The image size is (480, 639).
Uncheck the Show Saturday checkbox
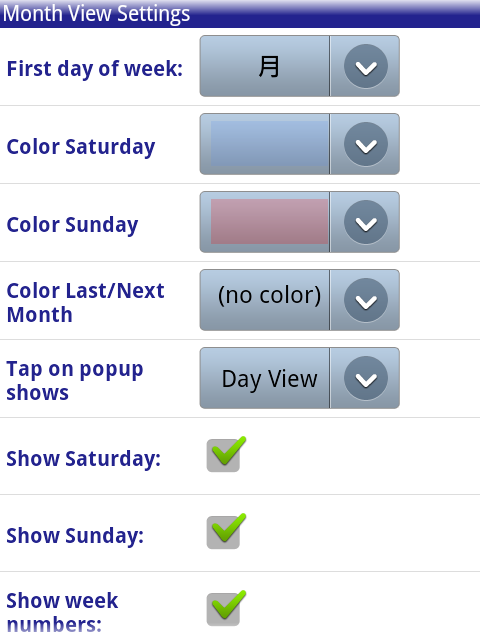coord(226,454)
